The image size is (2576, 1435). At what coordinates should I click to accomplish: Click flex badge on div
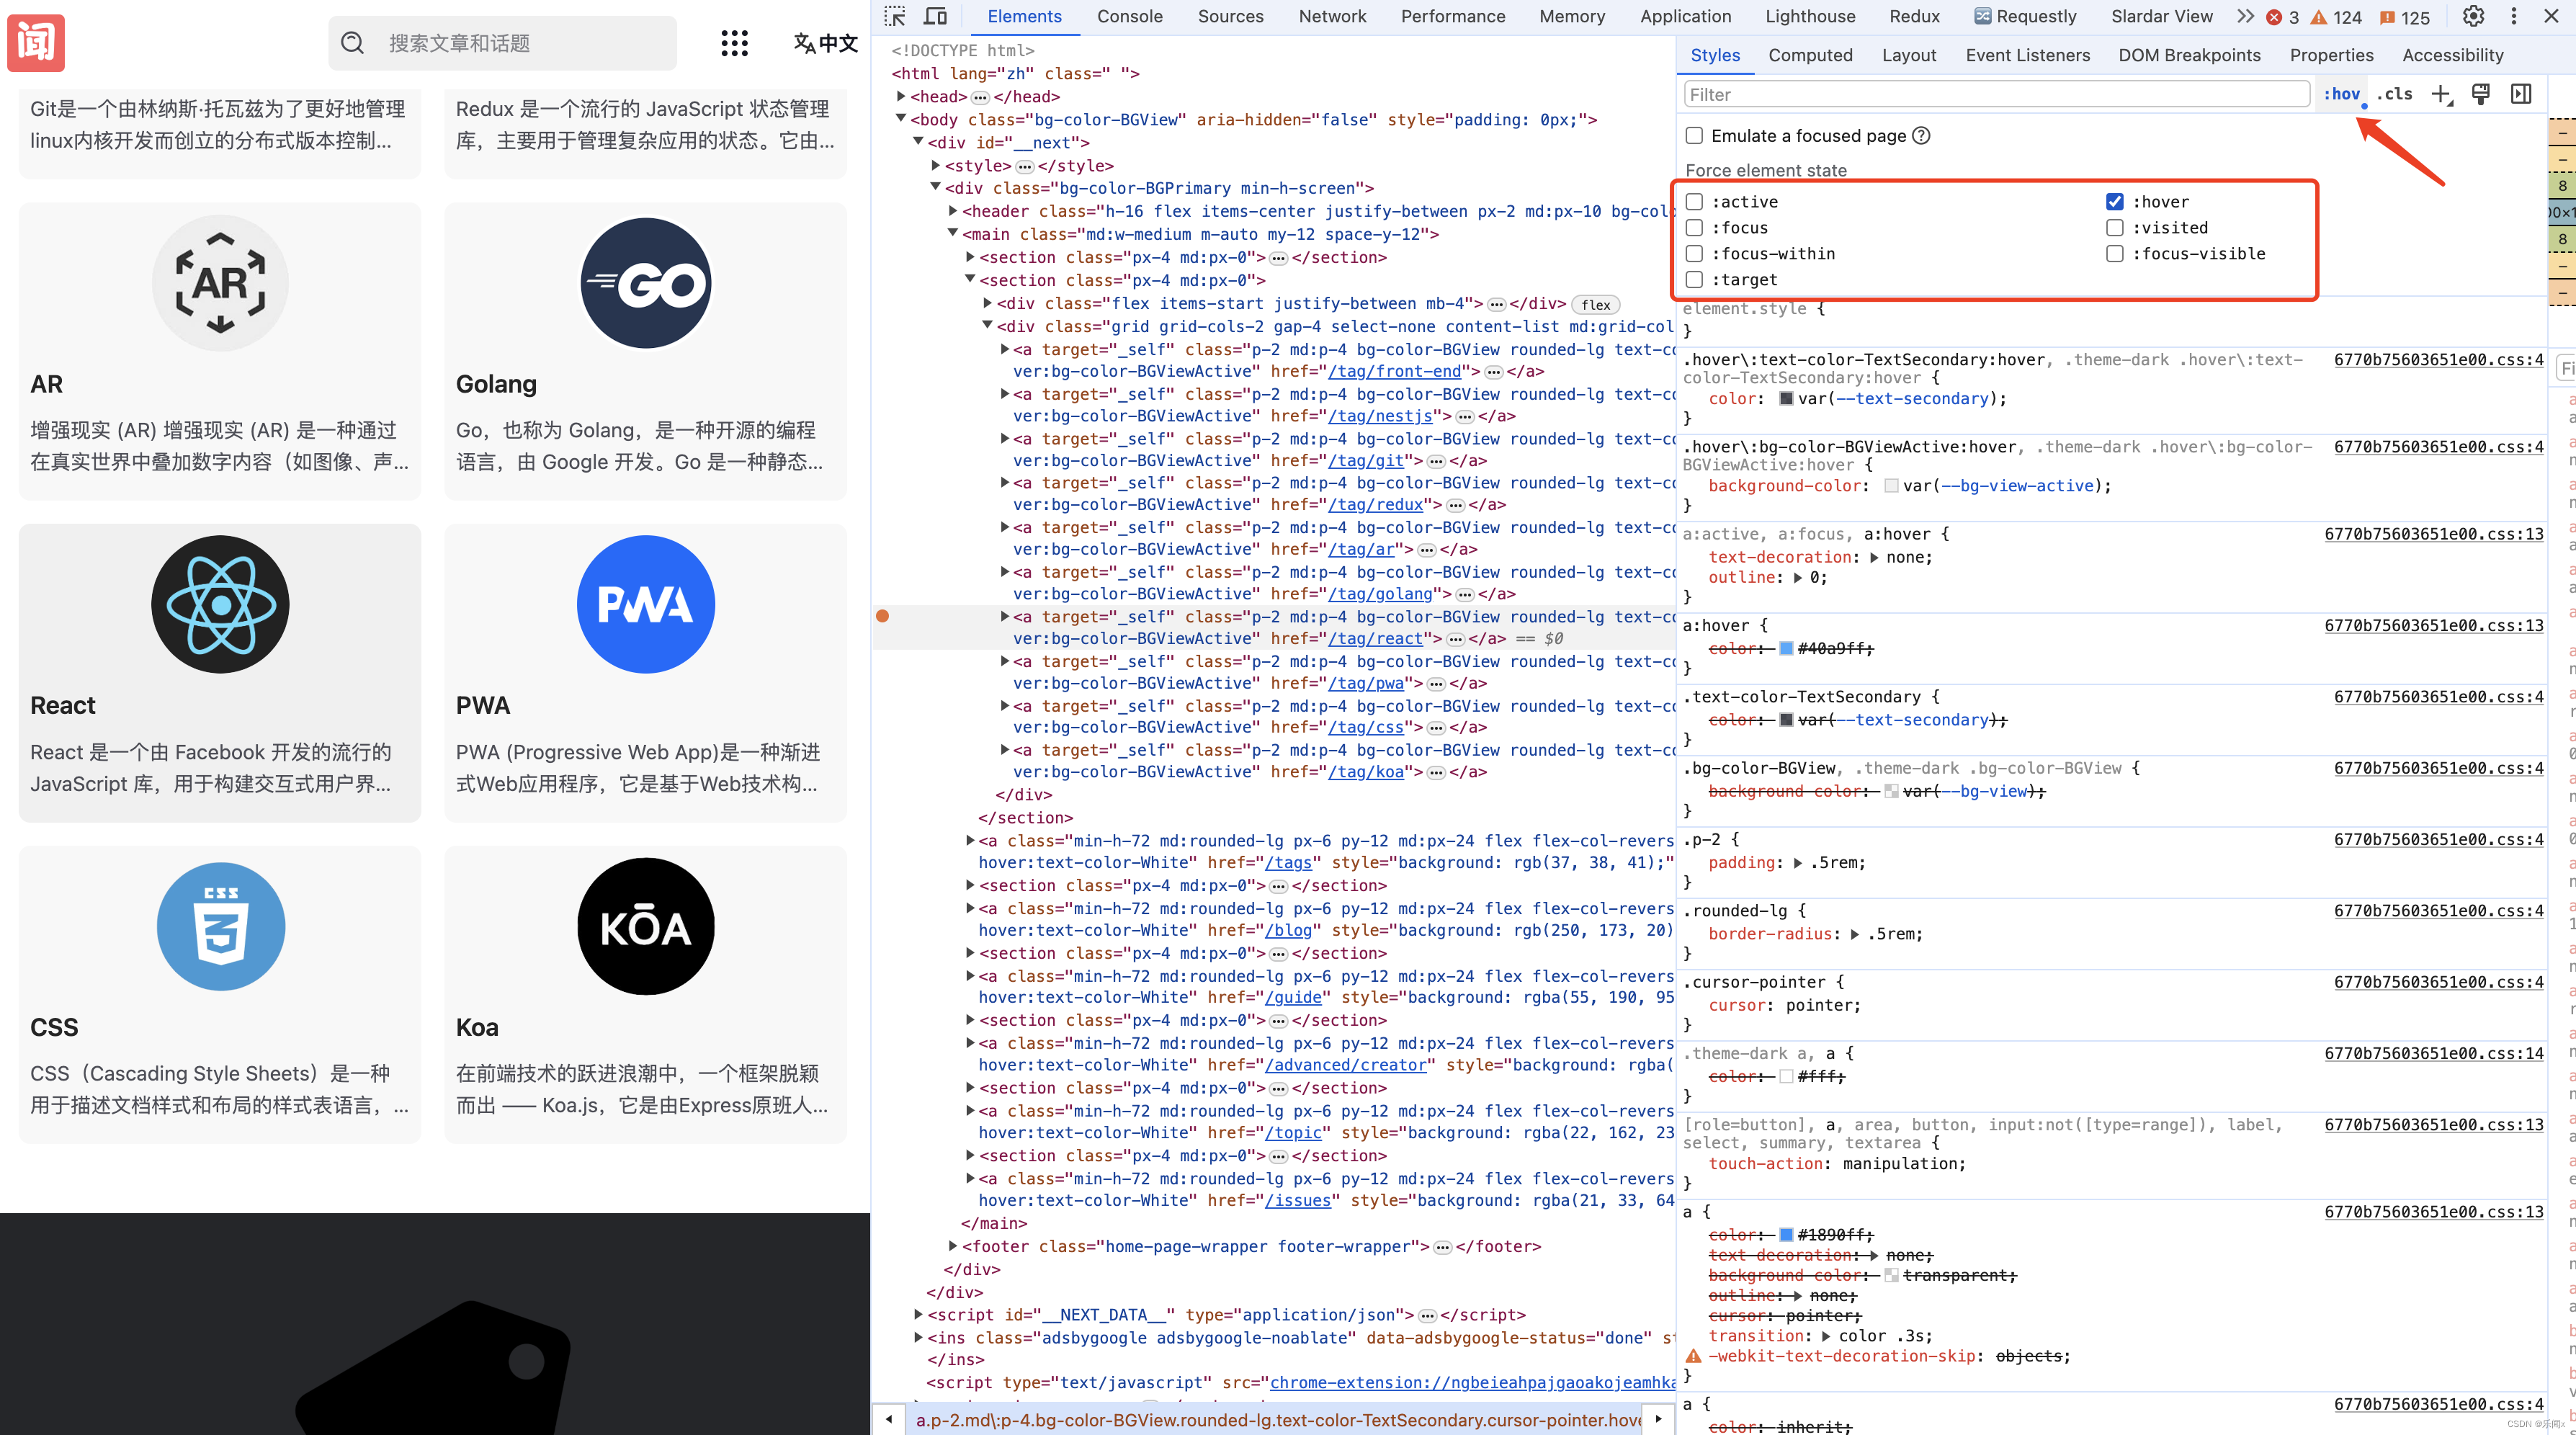pyautogui.click(x=1595, y=305)
